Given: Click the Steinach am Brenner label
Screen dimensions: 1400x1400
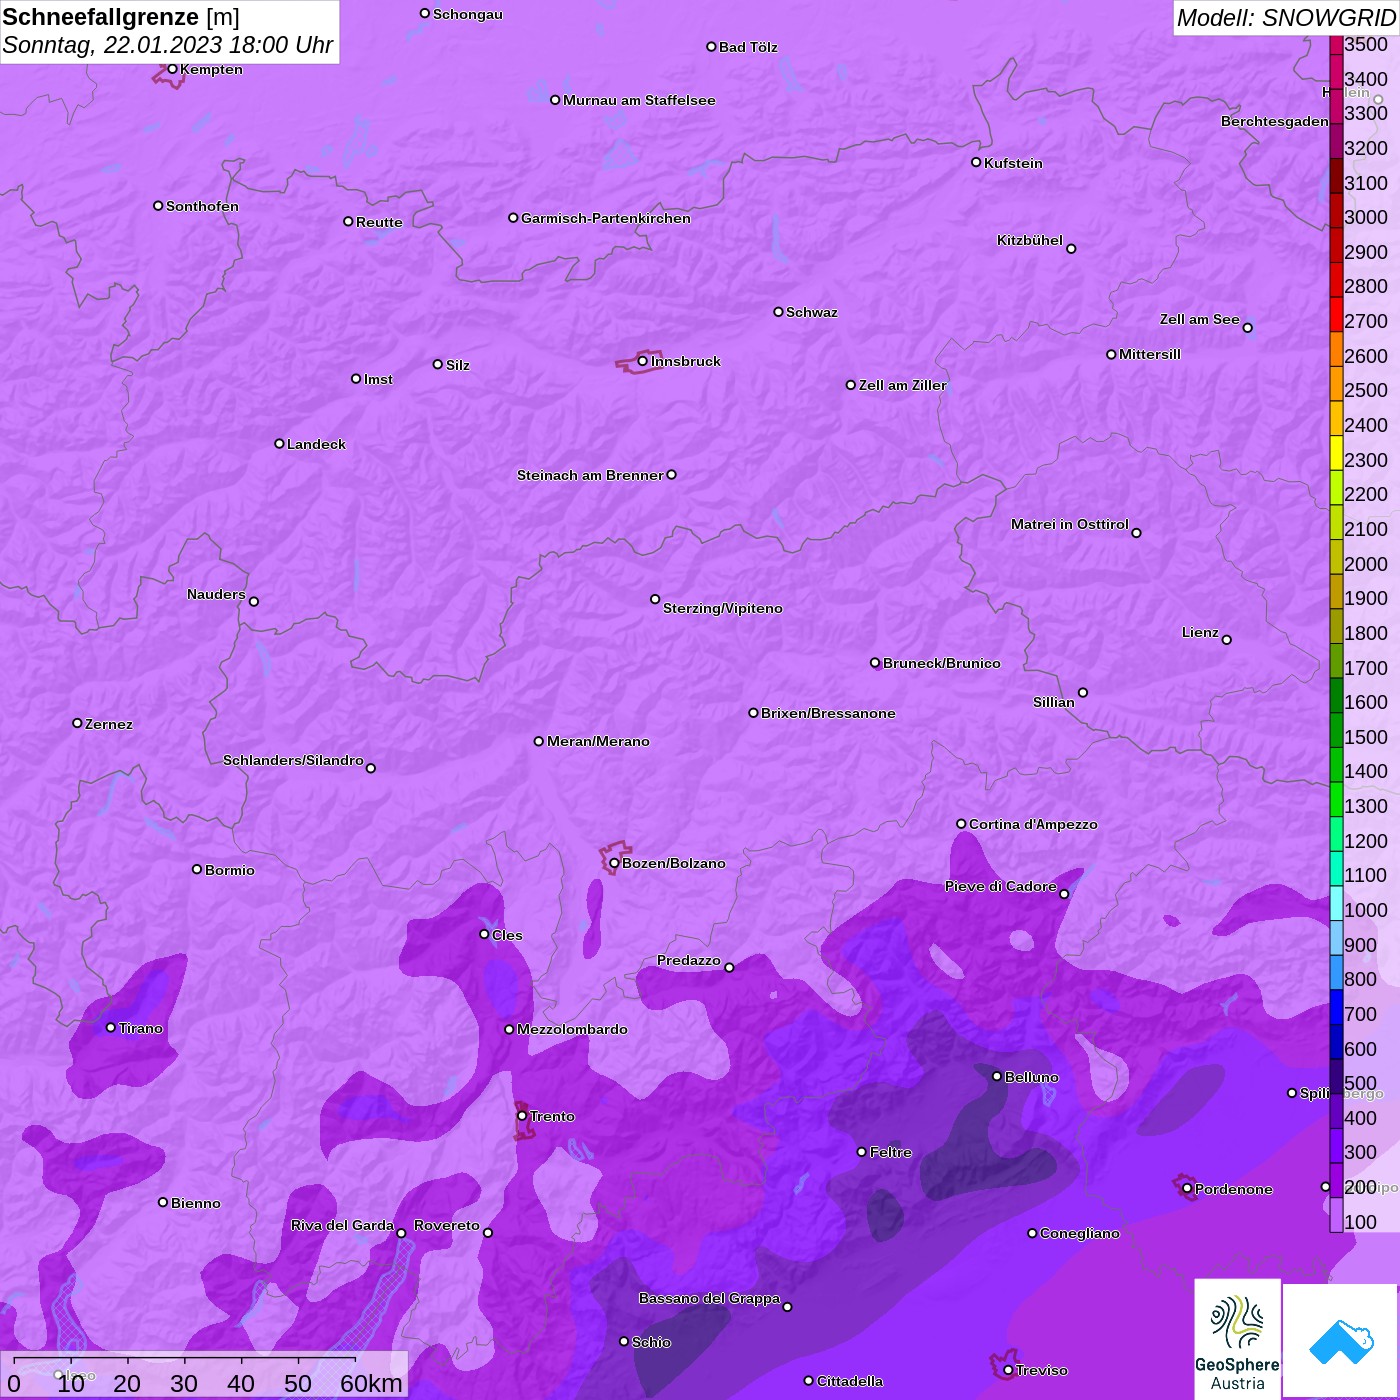Looking at the screenshot, I should (590, 475).
